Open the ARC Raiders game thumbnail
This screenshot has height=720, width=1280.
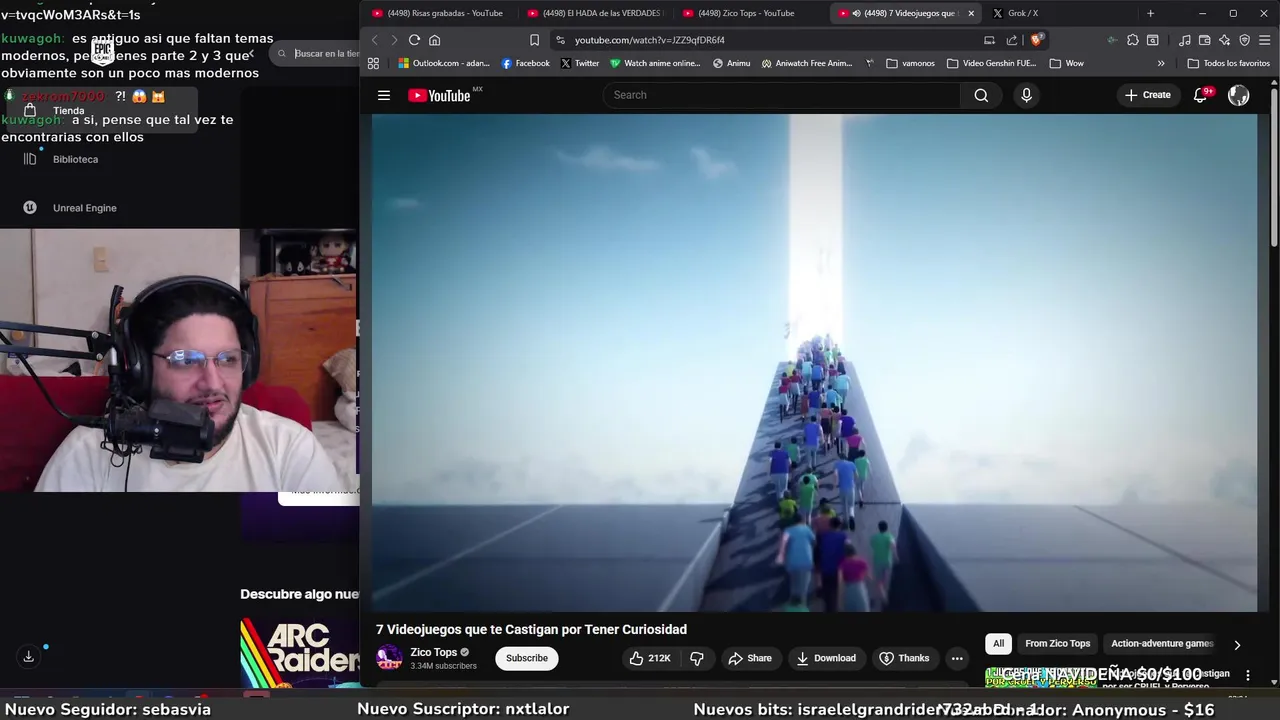[x=300, y=653]
